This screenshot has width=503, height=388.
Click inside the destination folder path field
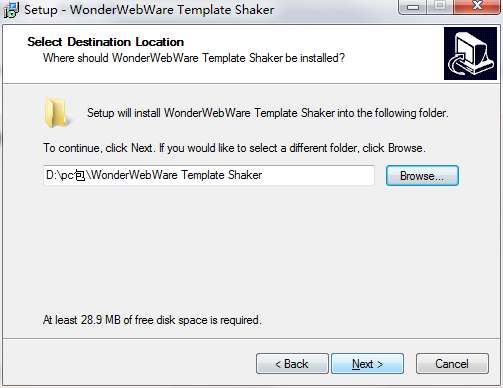(x=209, y=175)
